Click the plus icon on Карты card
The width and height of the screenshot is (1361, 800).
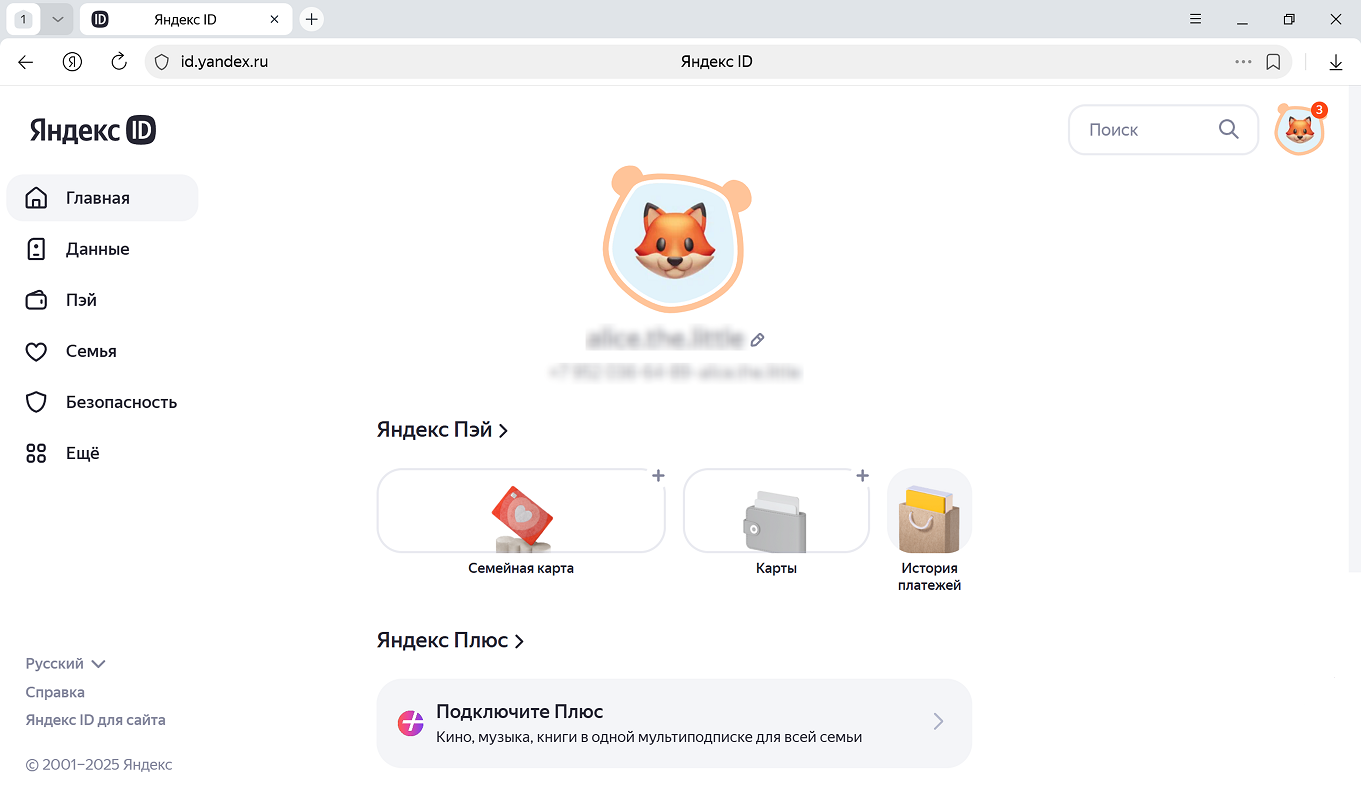[x=862, y=476]
